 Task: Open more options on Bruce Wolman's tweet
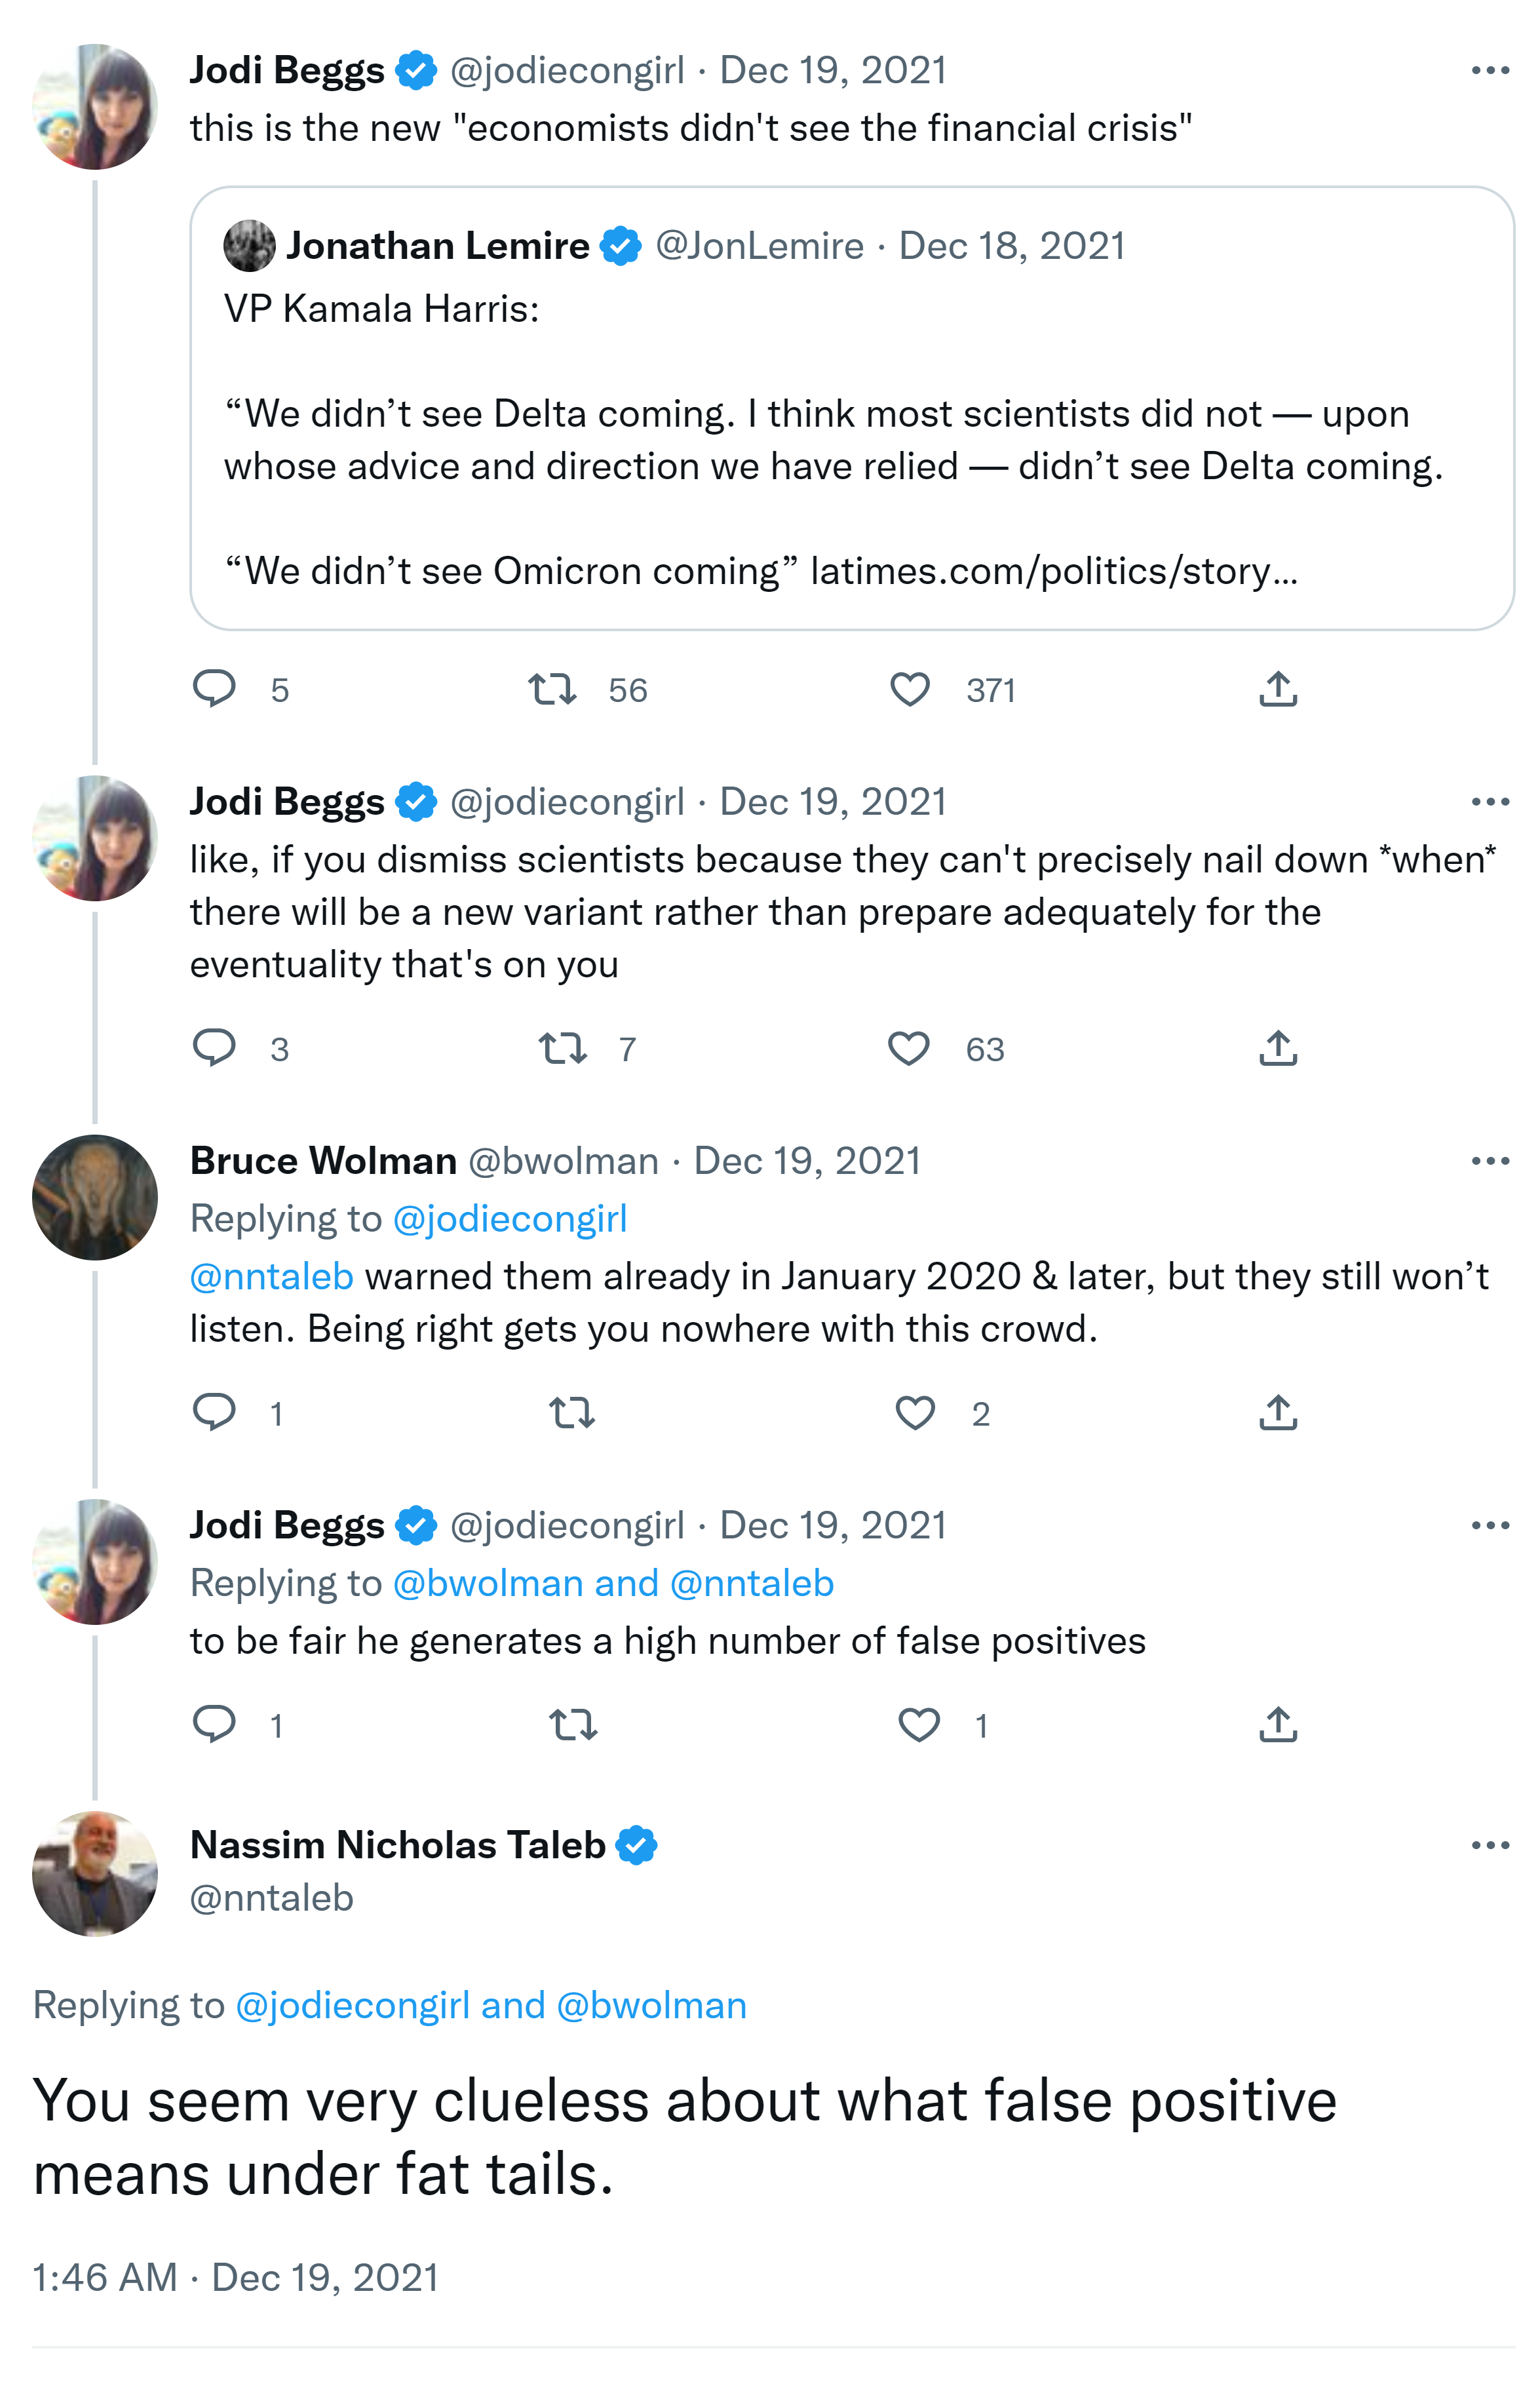coord(1490,1161)
